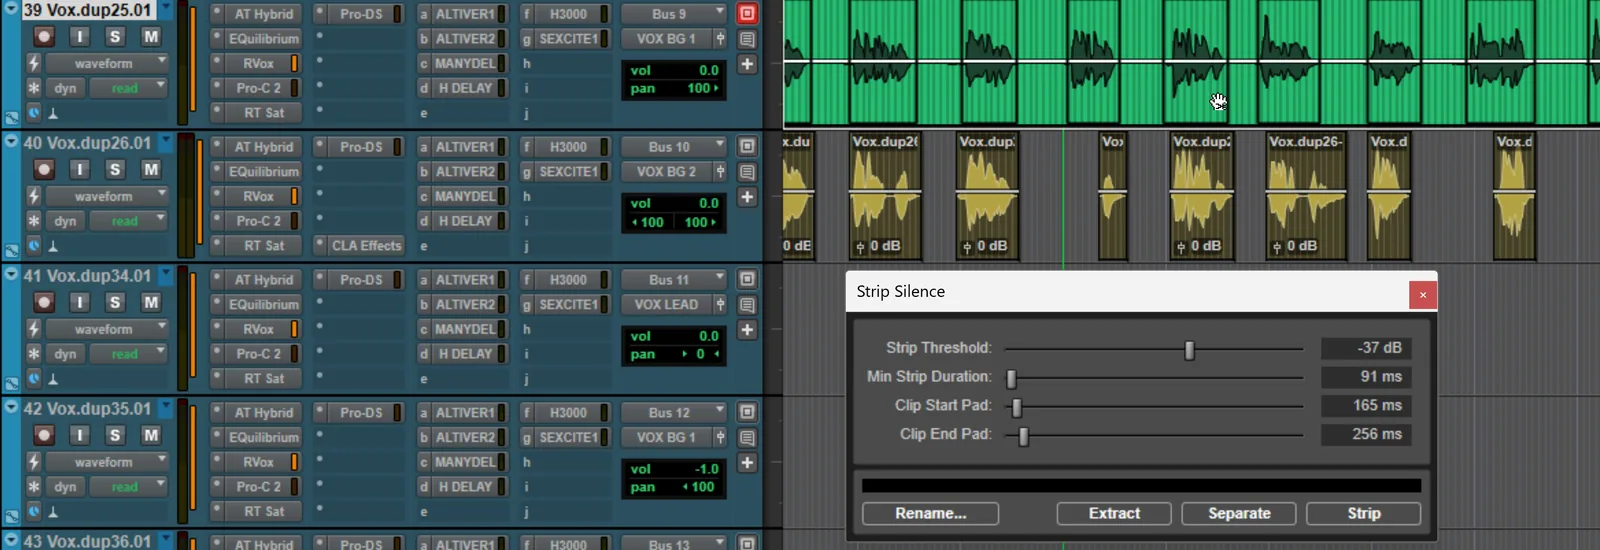Click the Min Strip Duration slider handle

1011,379
